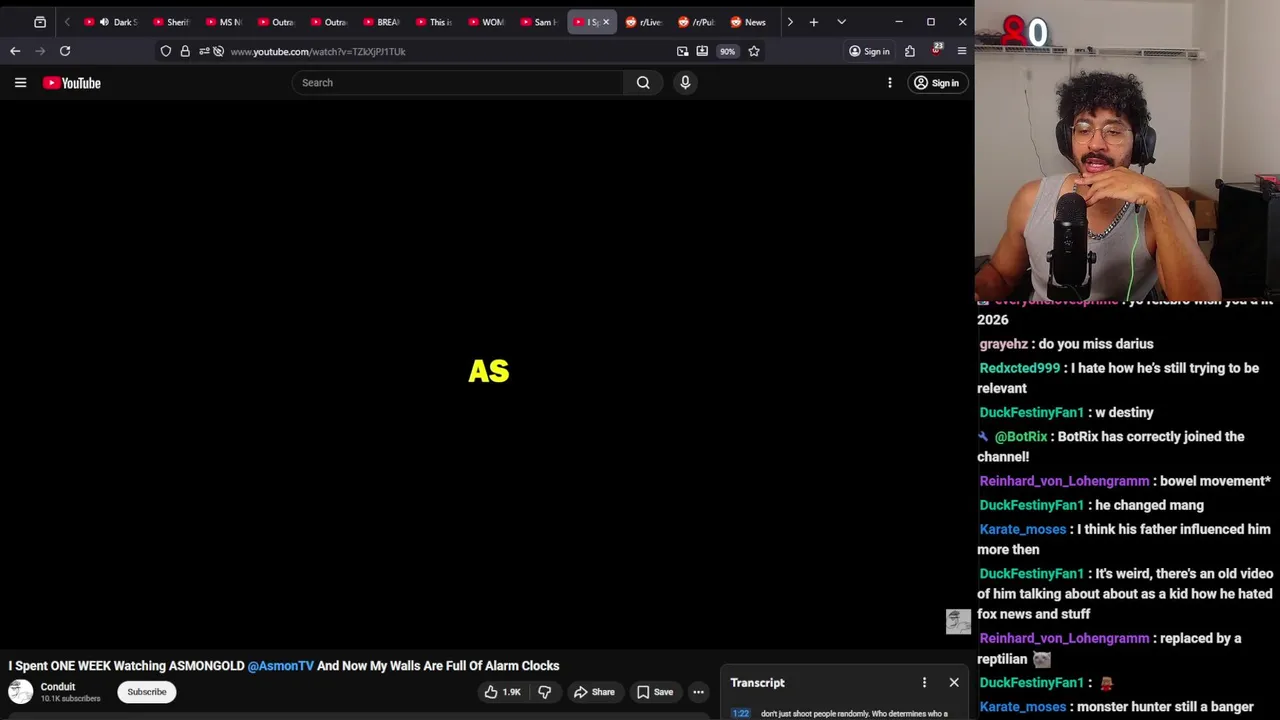The height and width of the screenshot is (720, 1280).
Task: Click 'he changed mang' chat message
Action: pos(1149,505)
